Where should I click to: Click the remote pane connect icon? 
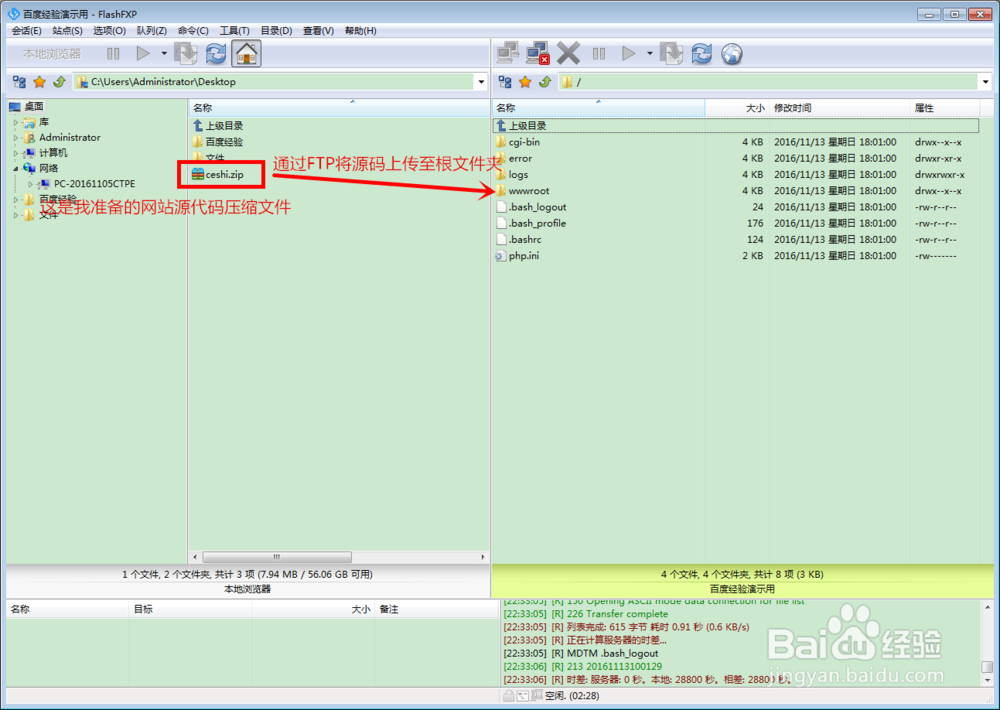508,54
